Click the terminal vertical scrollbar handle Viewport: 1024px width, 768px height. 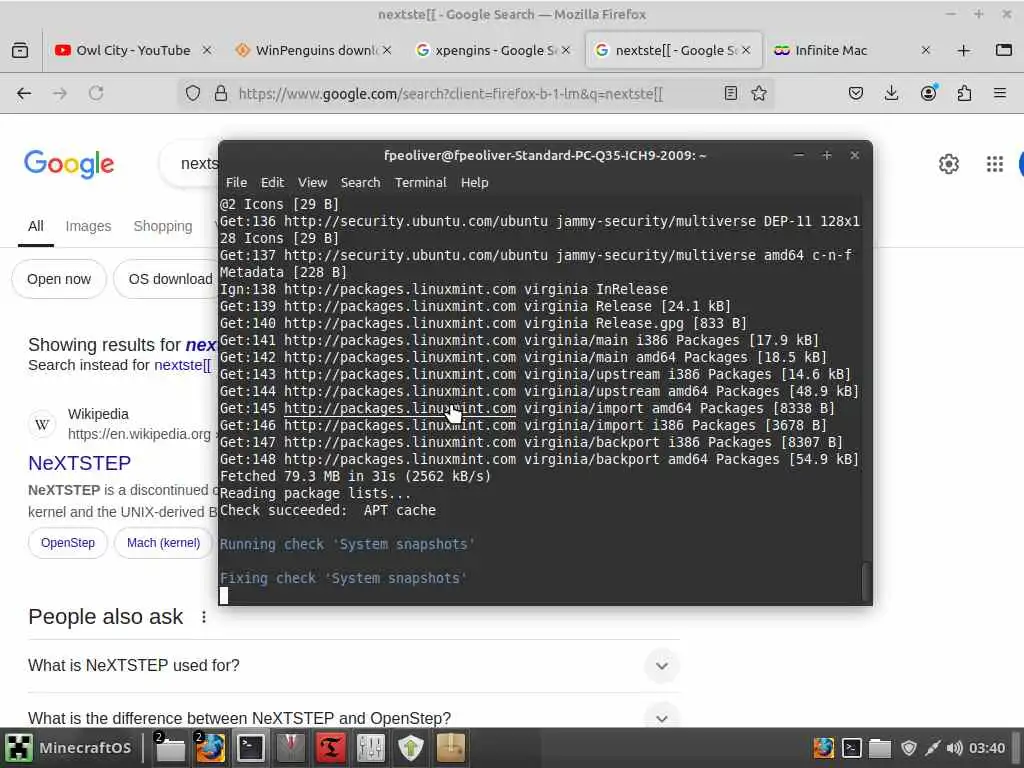click(x=866, y=581)
